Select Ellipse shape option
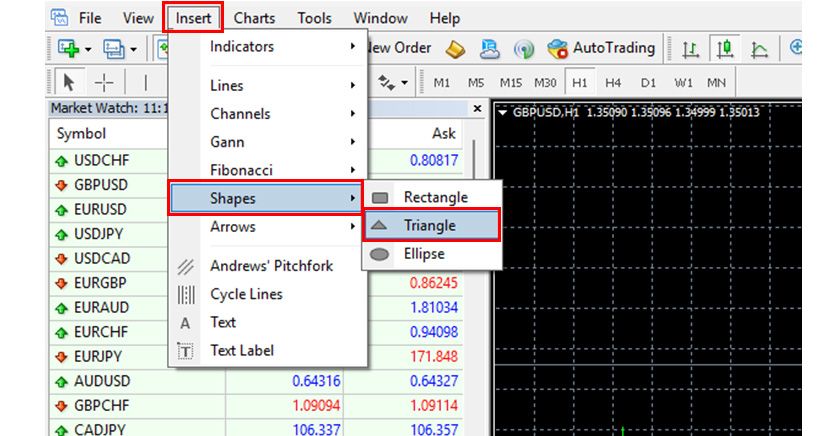This screenshot has width=840, height=436. pyautogui.click(x=424, y=254)
